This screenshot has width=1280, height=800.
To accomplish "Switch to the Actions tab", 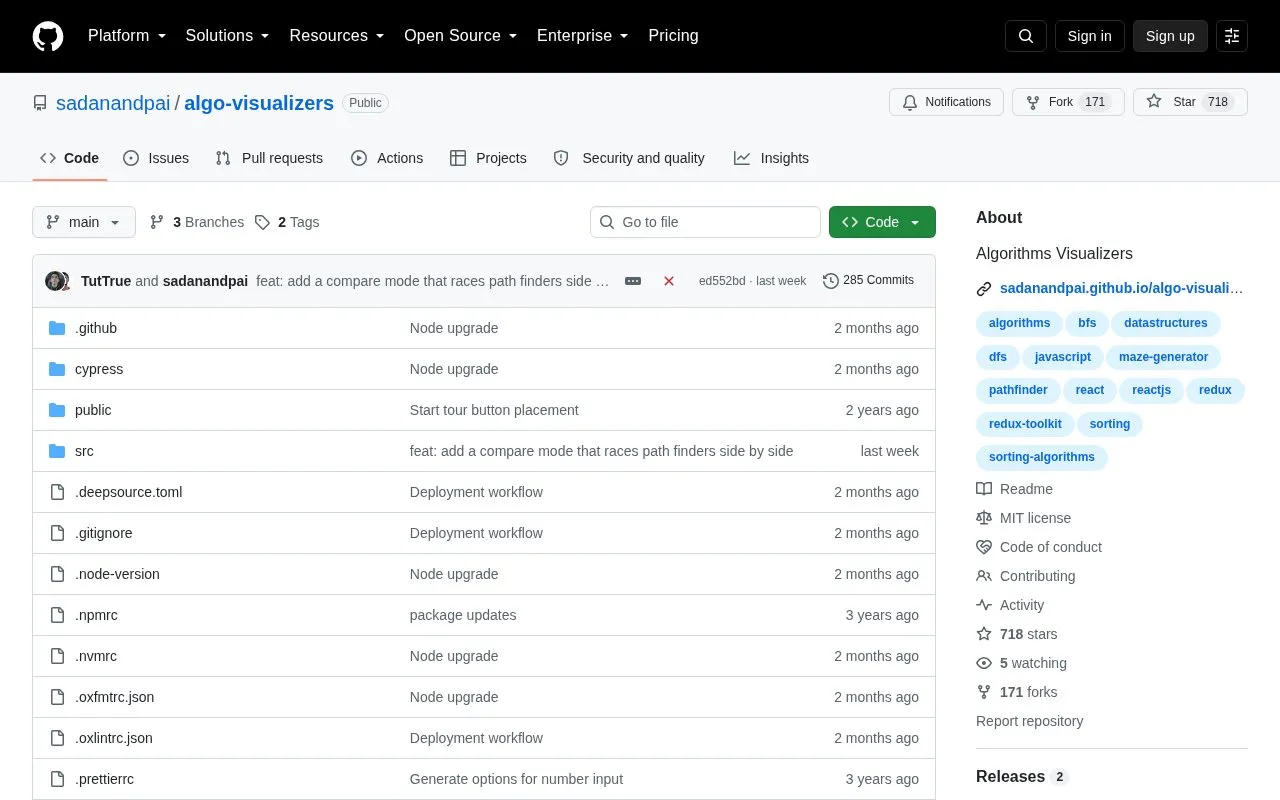I will click(387, 158).
